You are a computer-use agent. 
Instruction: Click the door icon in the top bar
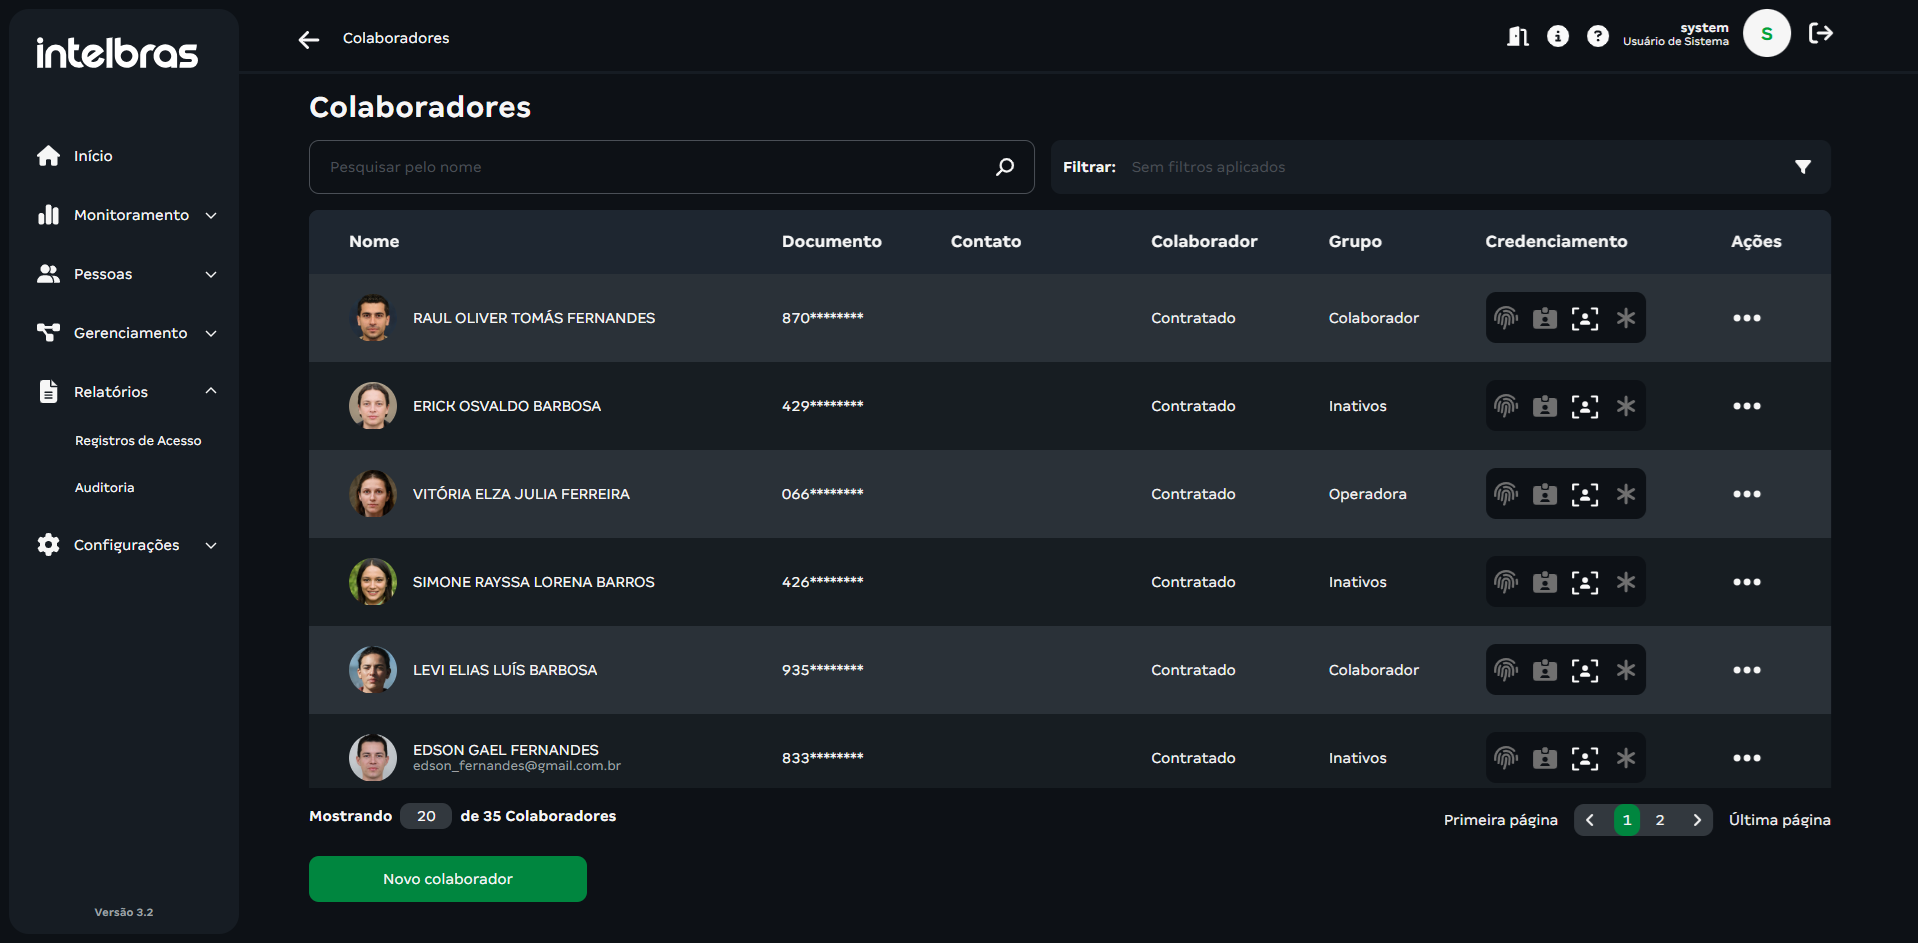[x=1518, y=37]
